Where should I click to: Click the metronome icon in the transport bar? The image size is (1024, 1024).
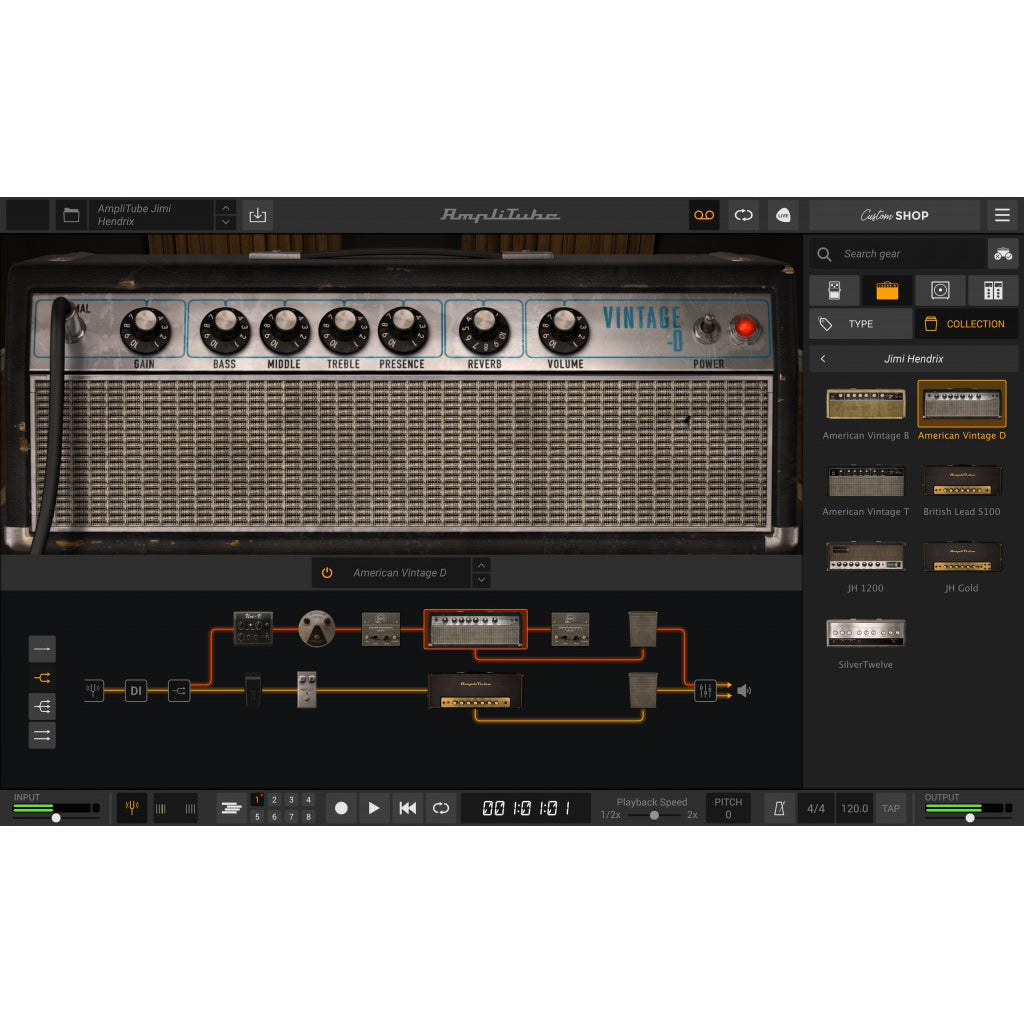[x=779, y=808]
